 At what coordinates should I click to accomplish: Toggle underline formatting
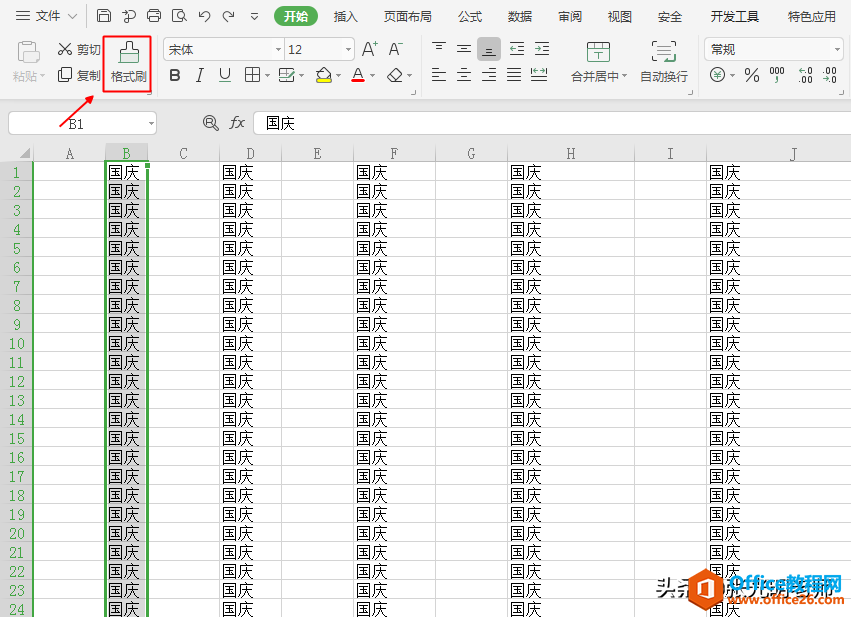point(224,75)
